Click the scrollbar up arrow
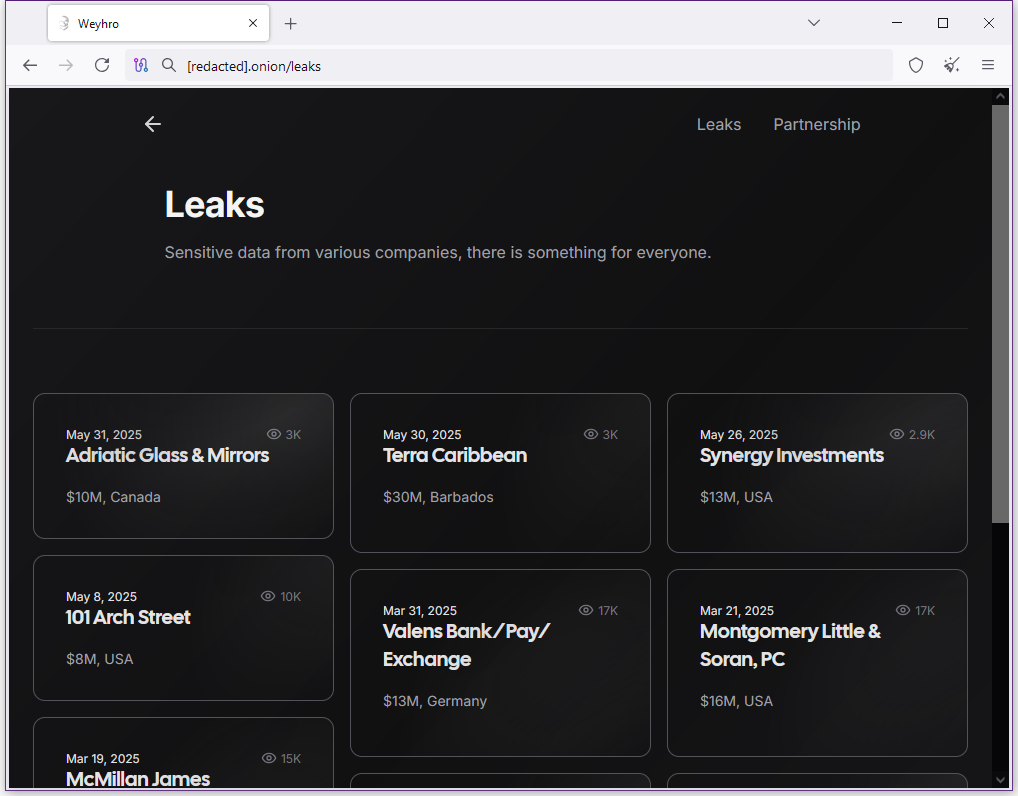Screen dimensions: 1018x796 click(x=1000, y=96)
